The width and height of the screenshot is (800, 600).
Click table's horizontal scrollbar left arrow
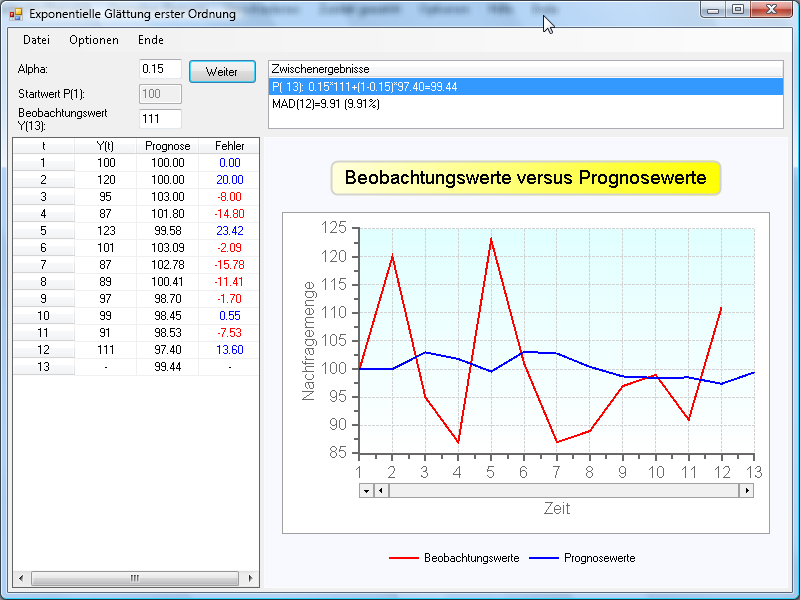[19, 579]
